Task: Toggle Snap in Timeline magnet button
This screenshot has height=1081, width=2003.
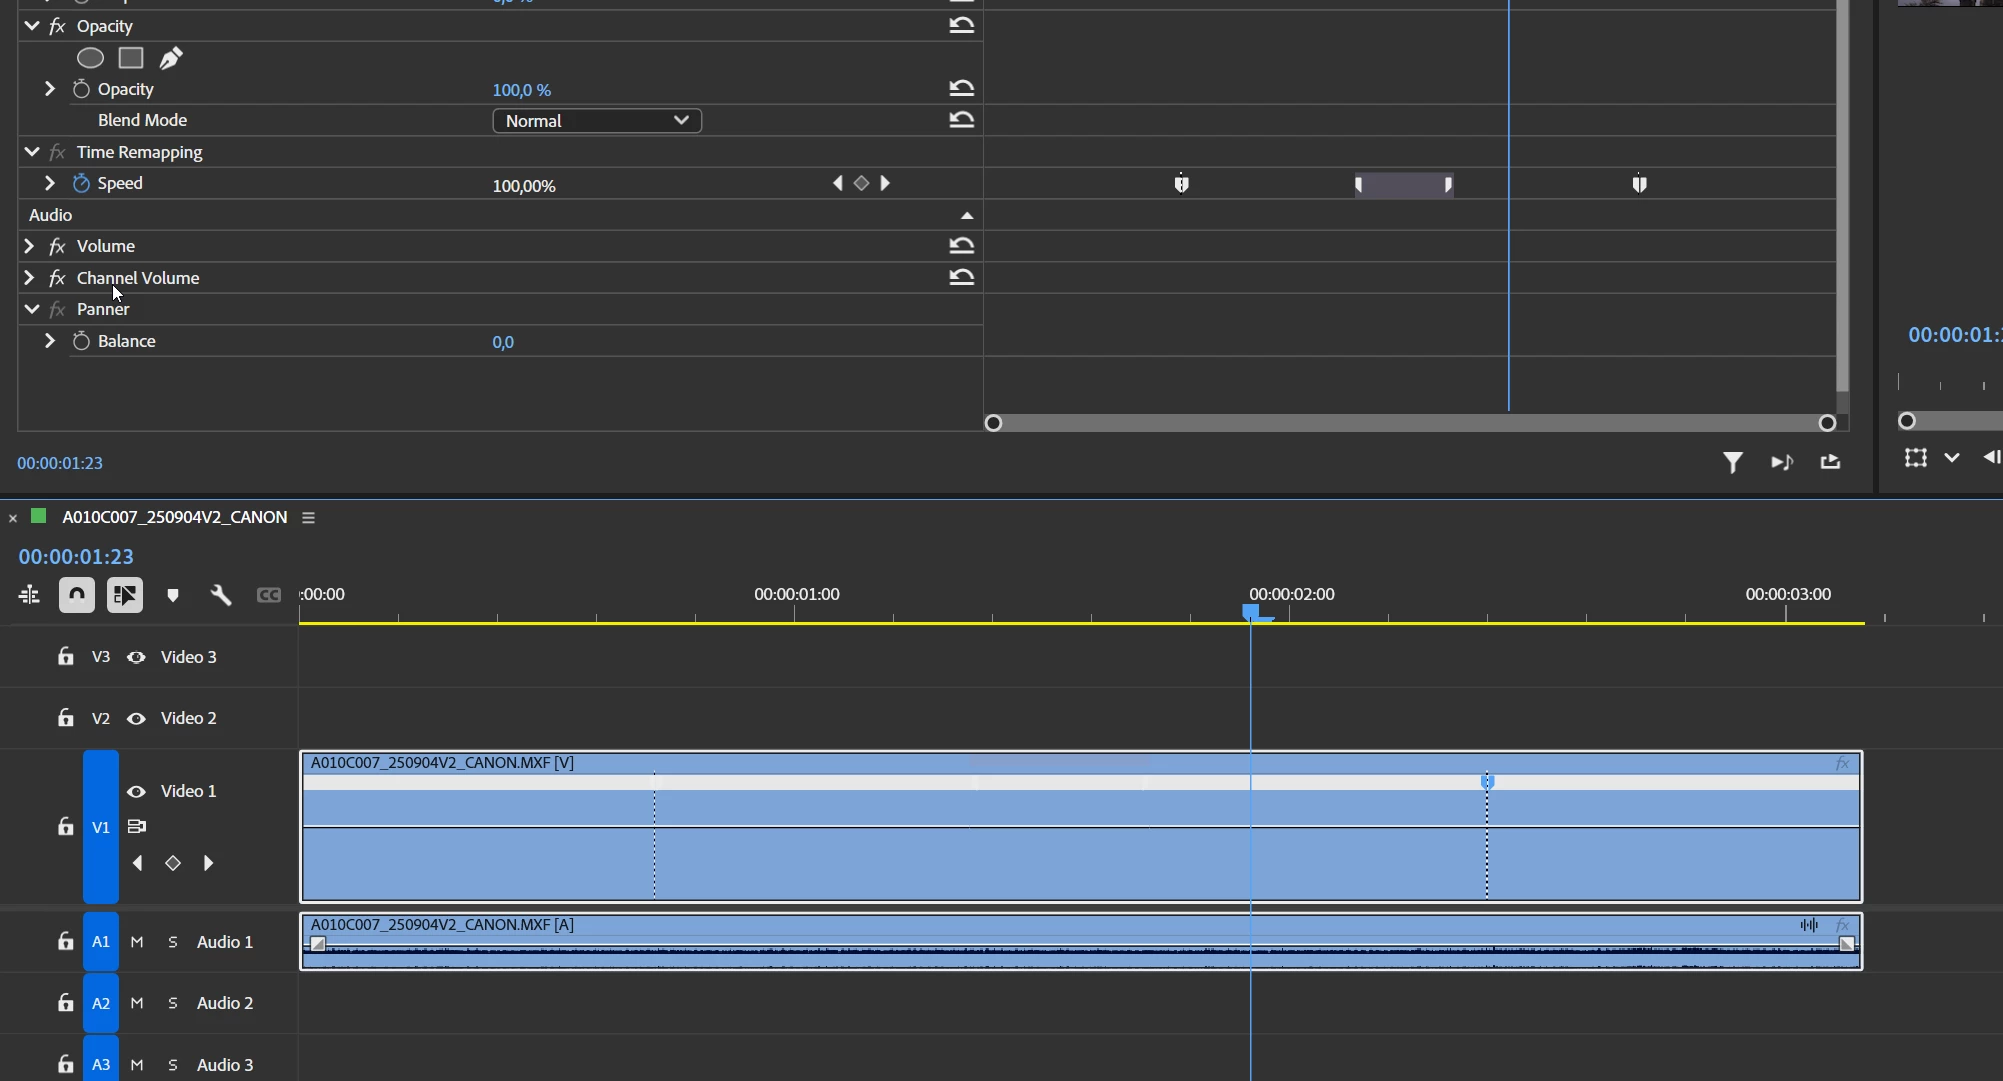Action: tap(77, 595)
